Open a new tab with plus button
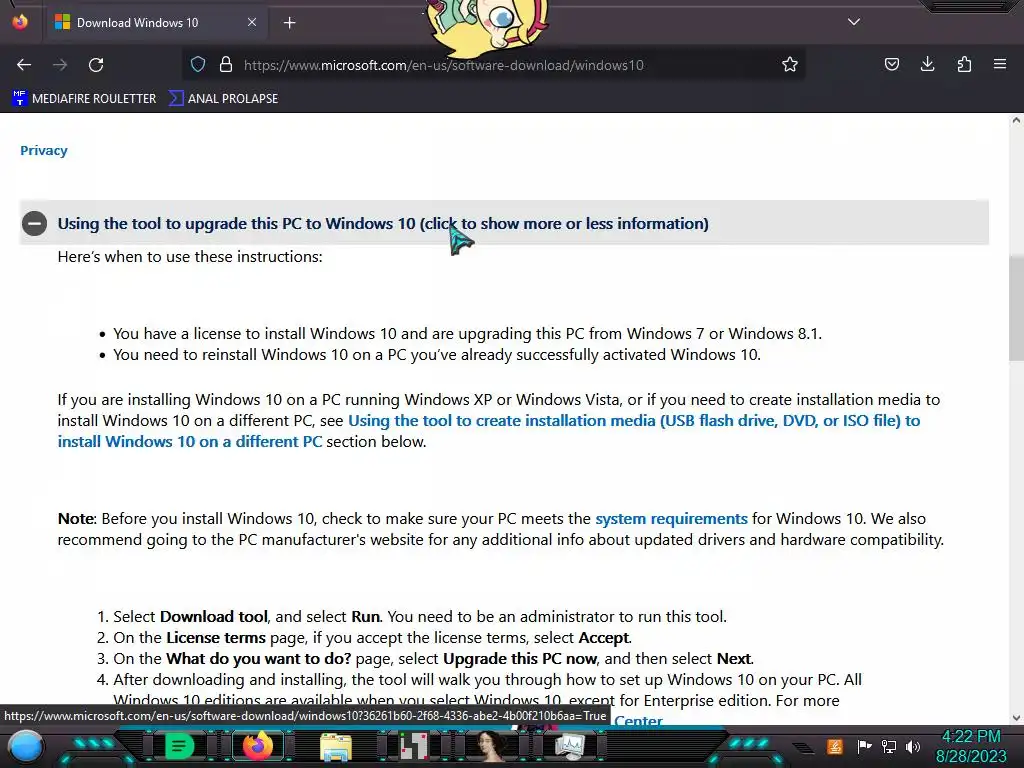Viewport: 1024px width, 768px height. [289, 23]
